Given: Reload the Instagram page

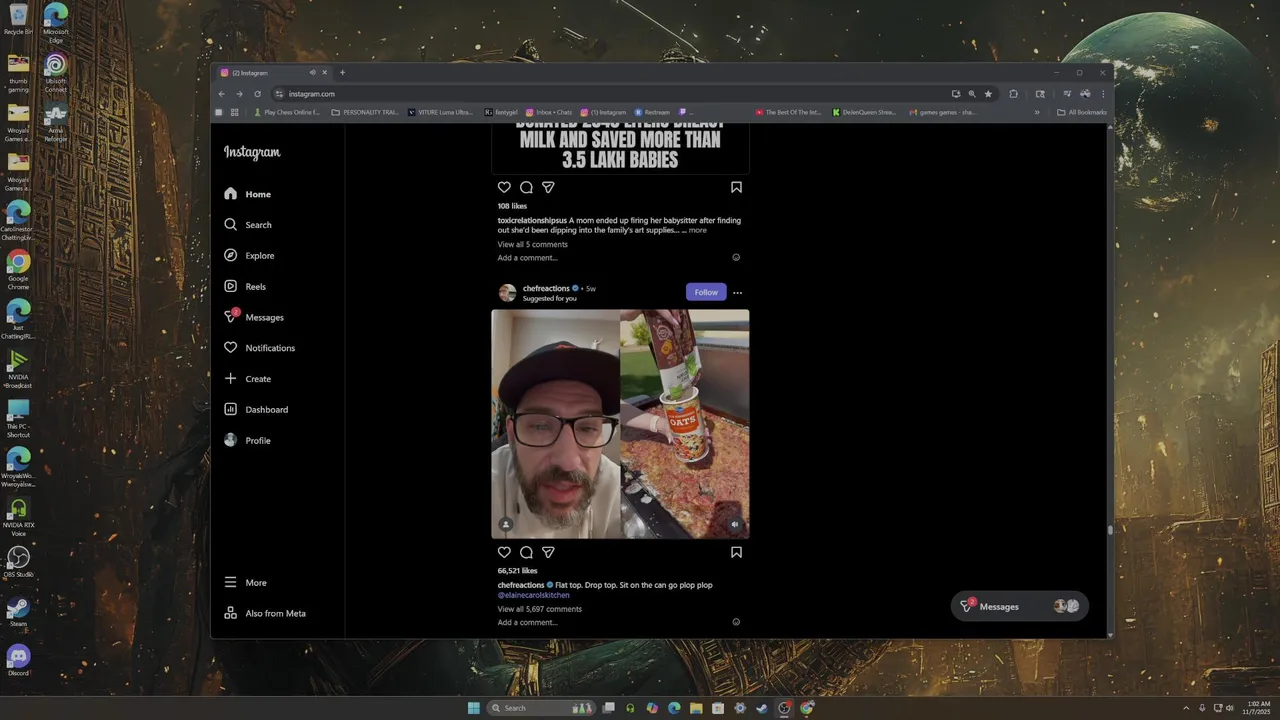Looking at the screenshot, I should tap(257, 94).
